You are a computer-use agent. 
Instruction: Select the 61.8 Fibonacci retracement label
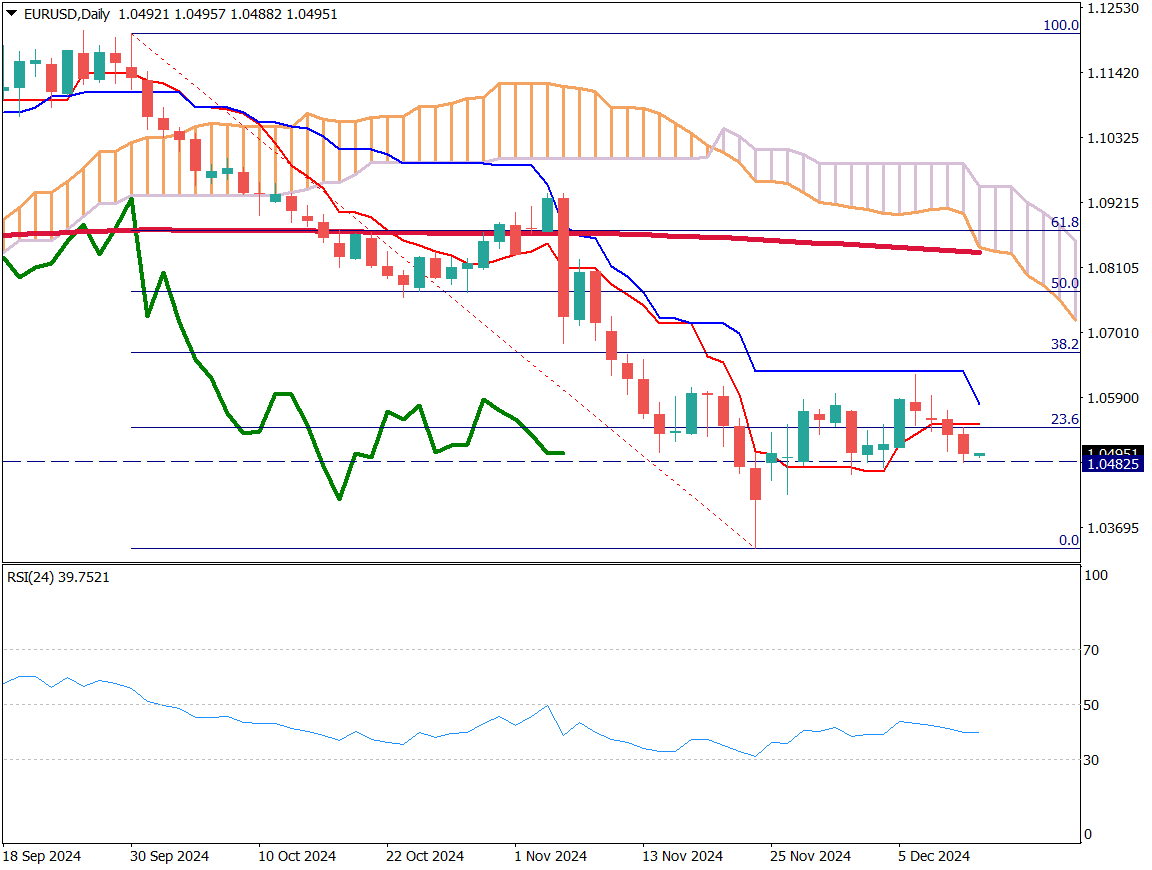click(x=1064, y=222)
